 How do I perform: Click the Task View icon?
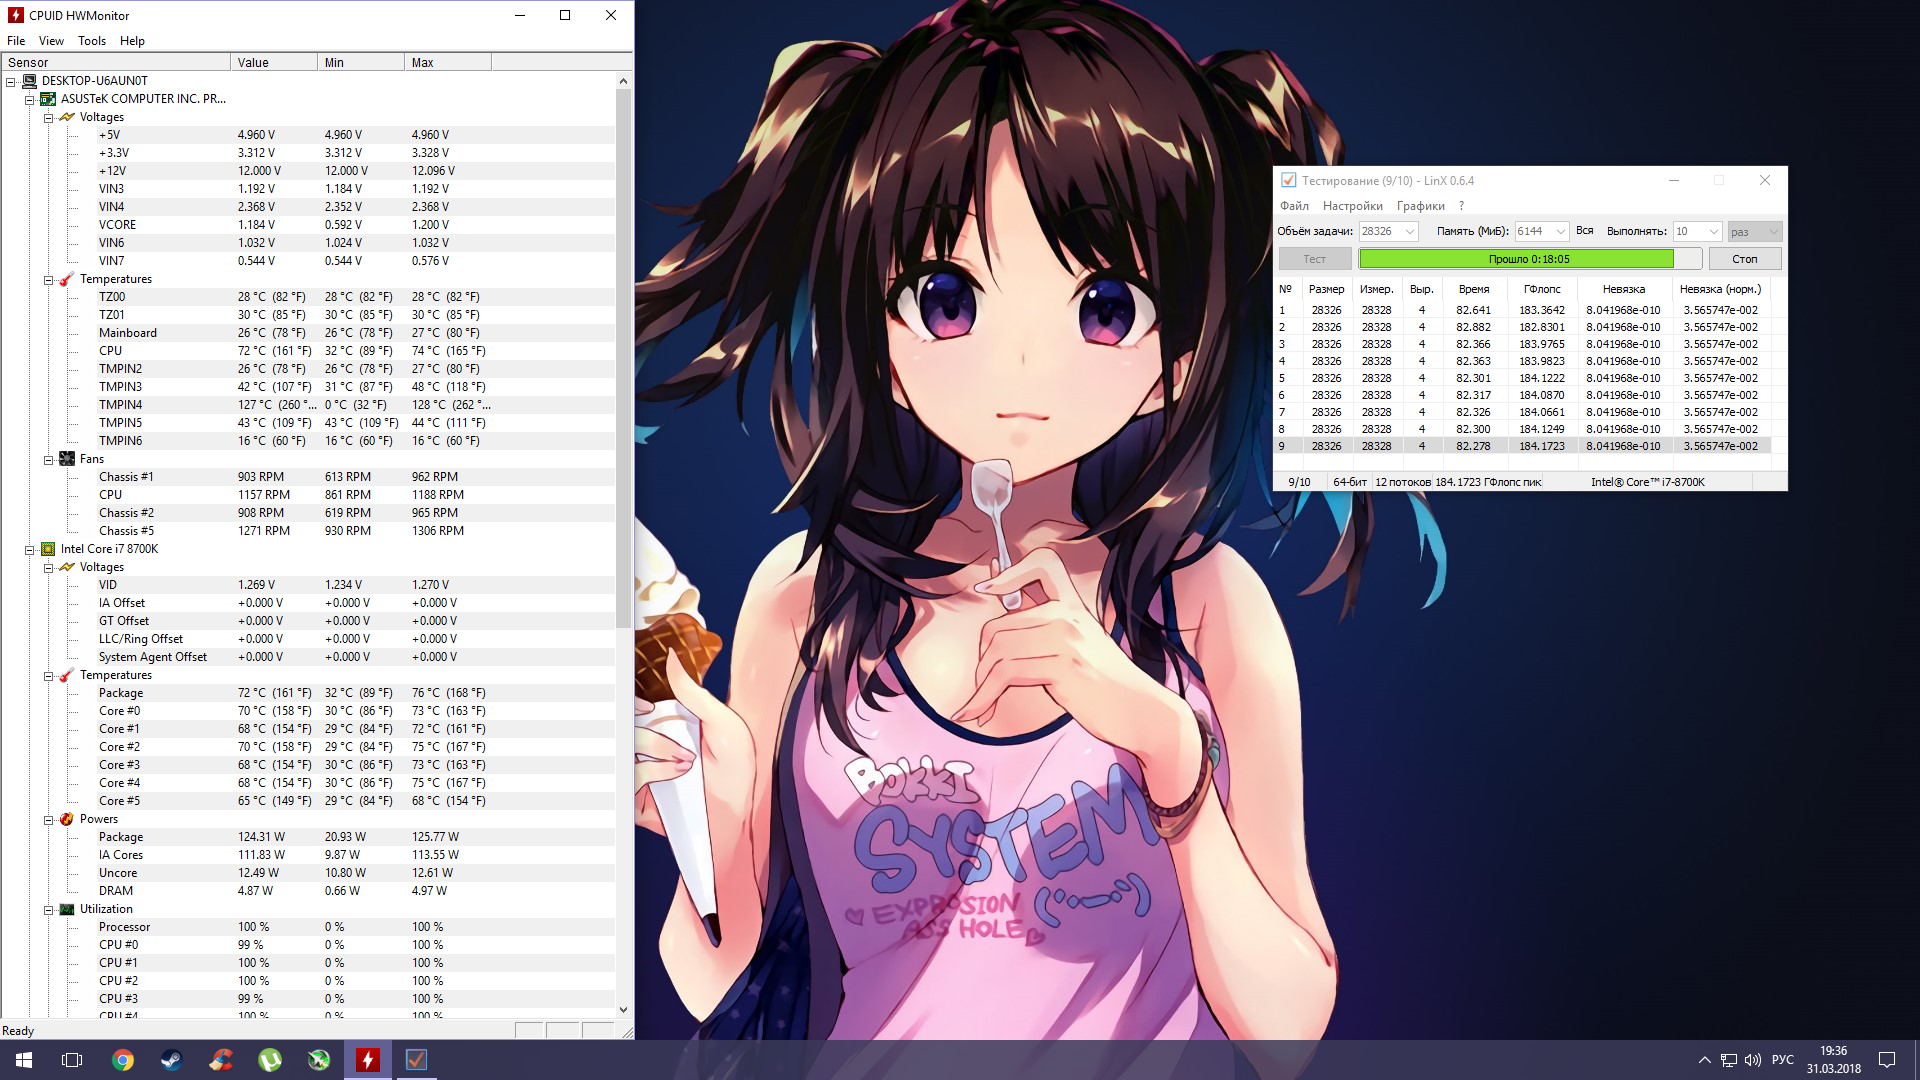(x=72, y=1060)
